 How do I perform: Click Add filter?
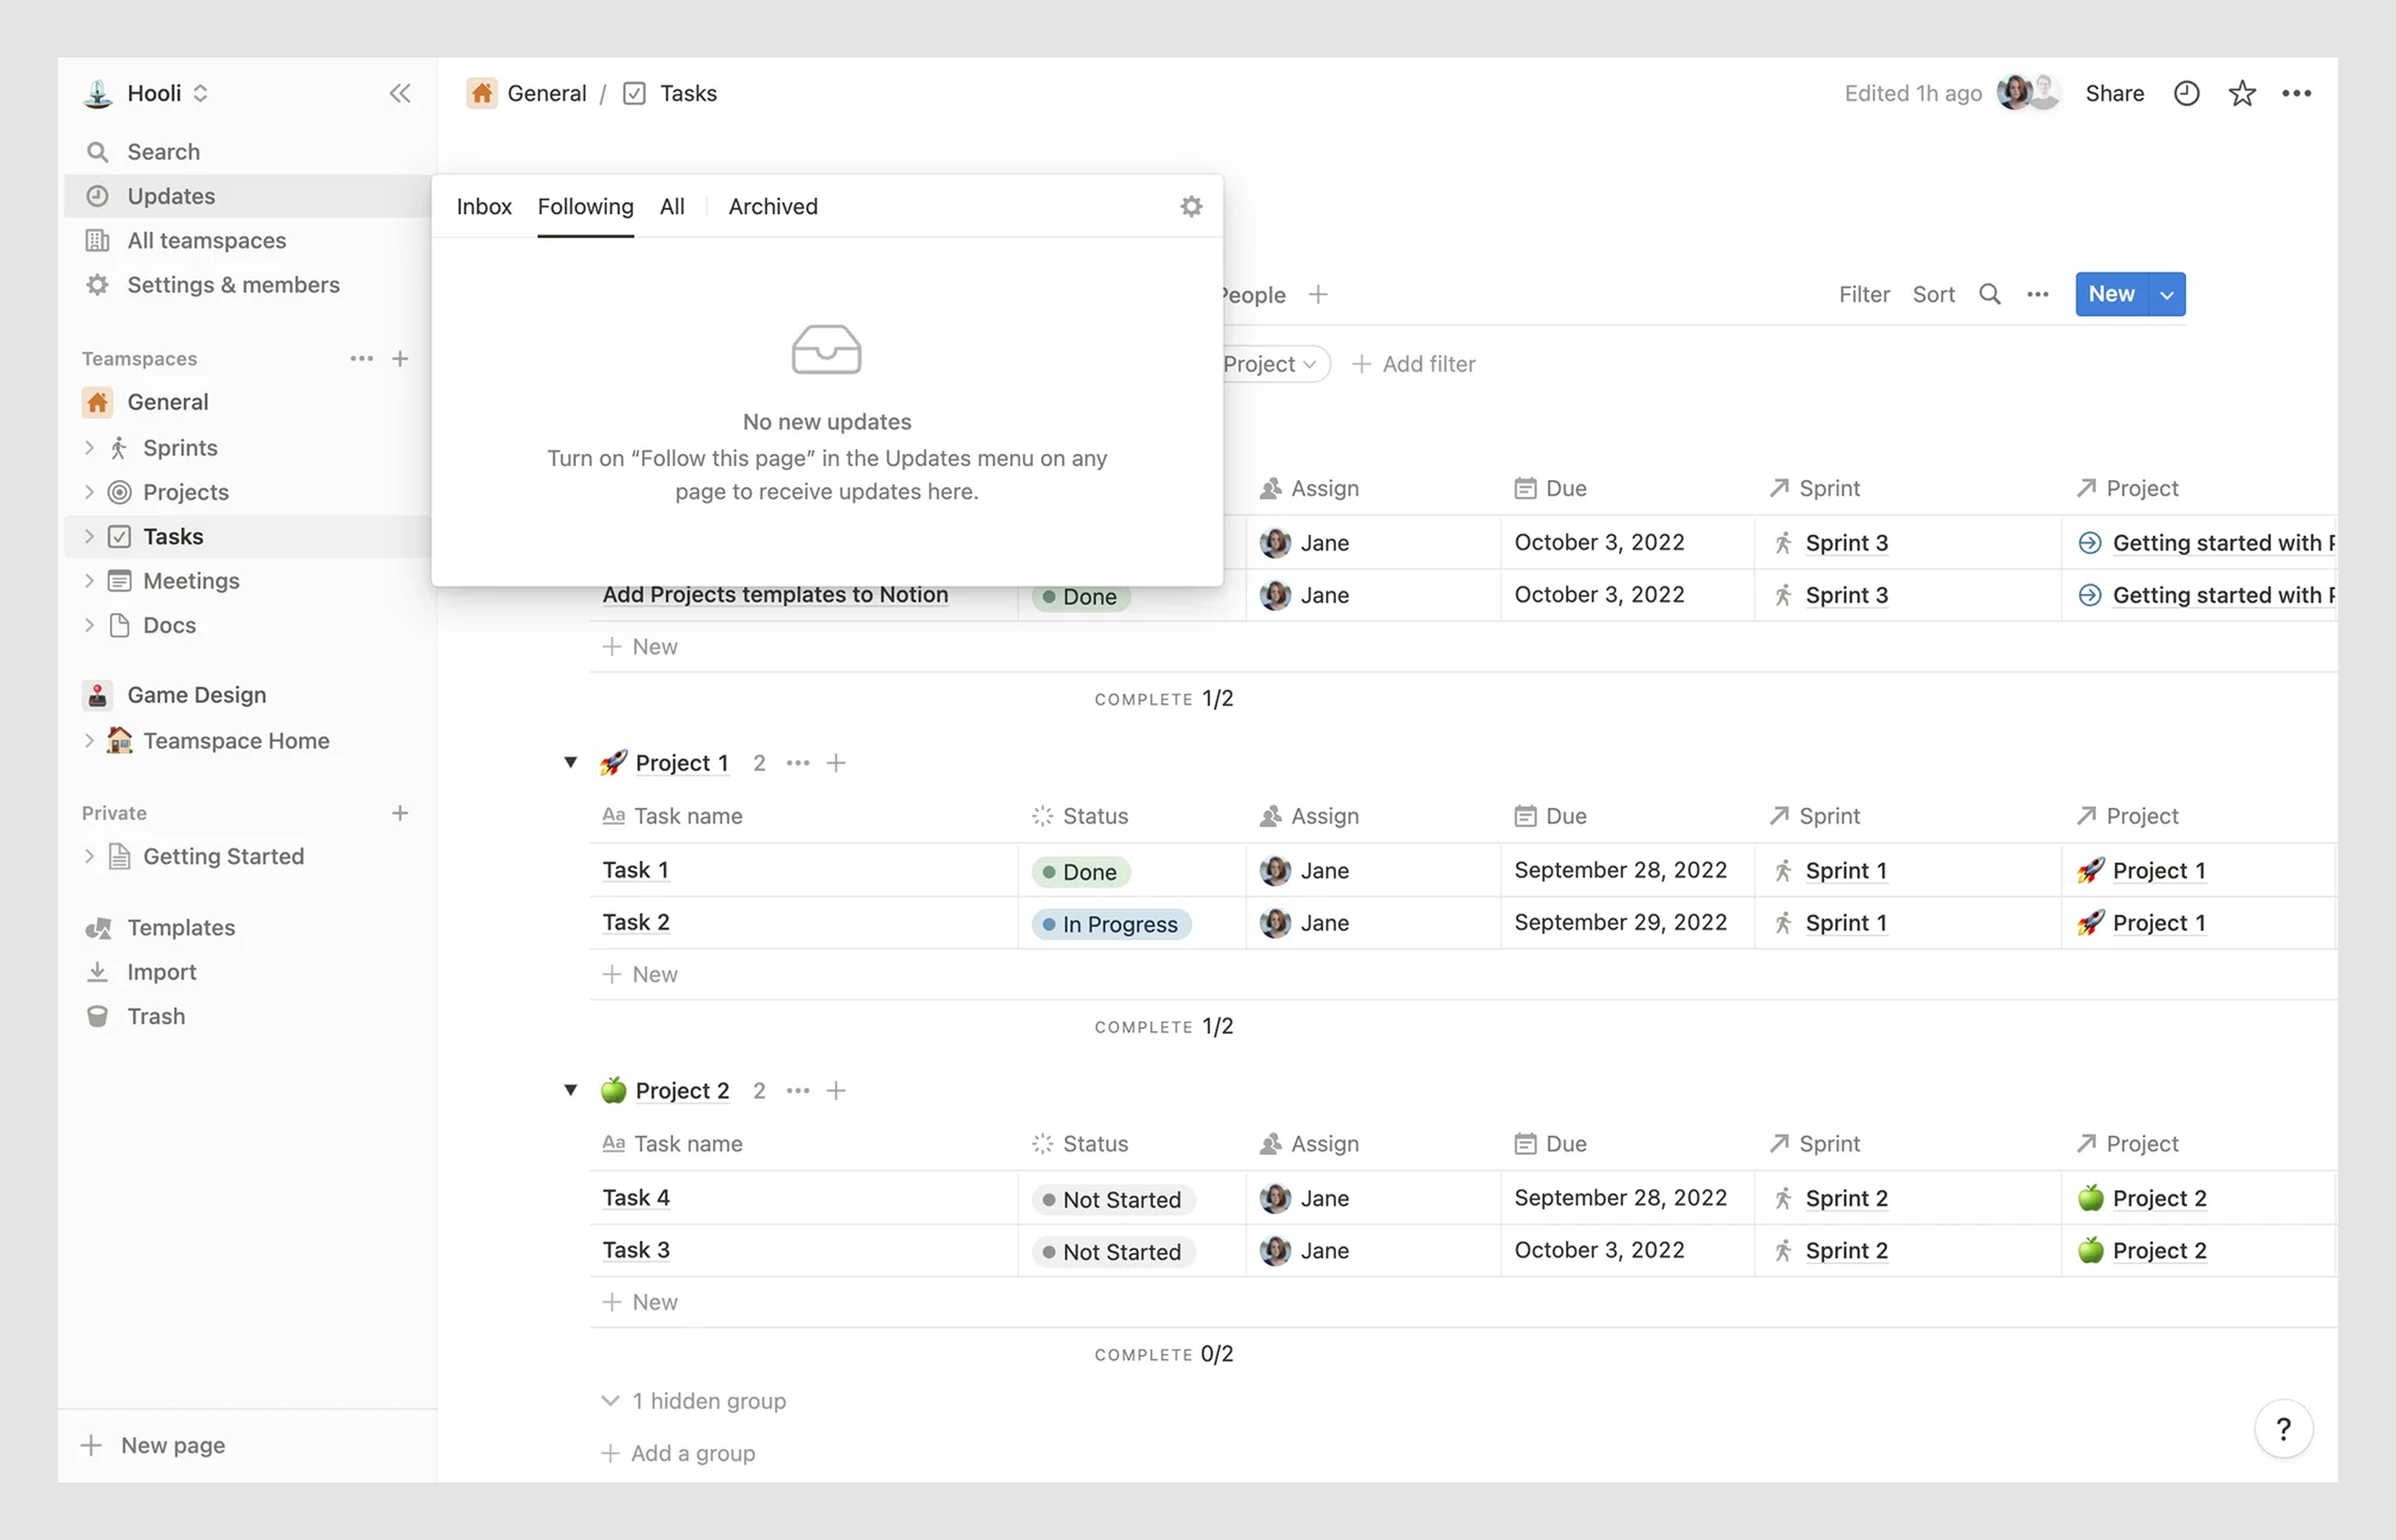[1414, 364]
